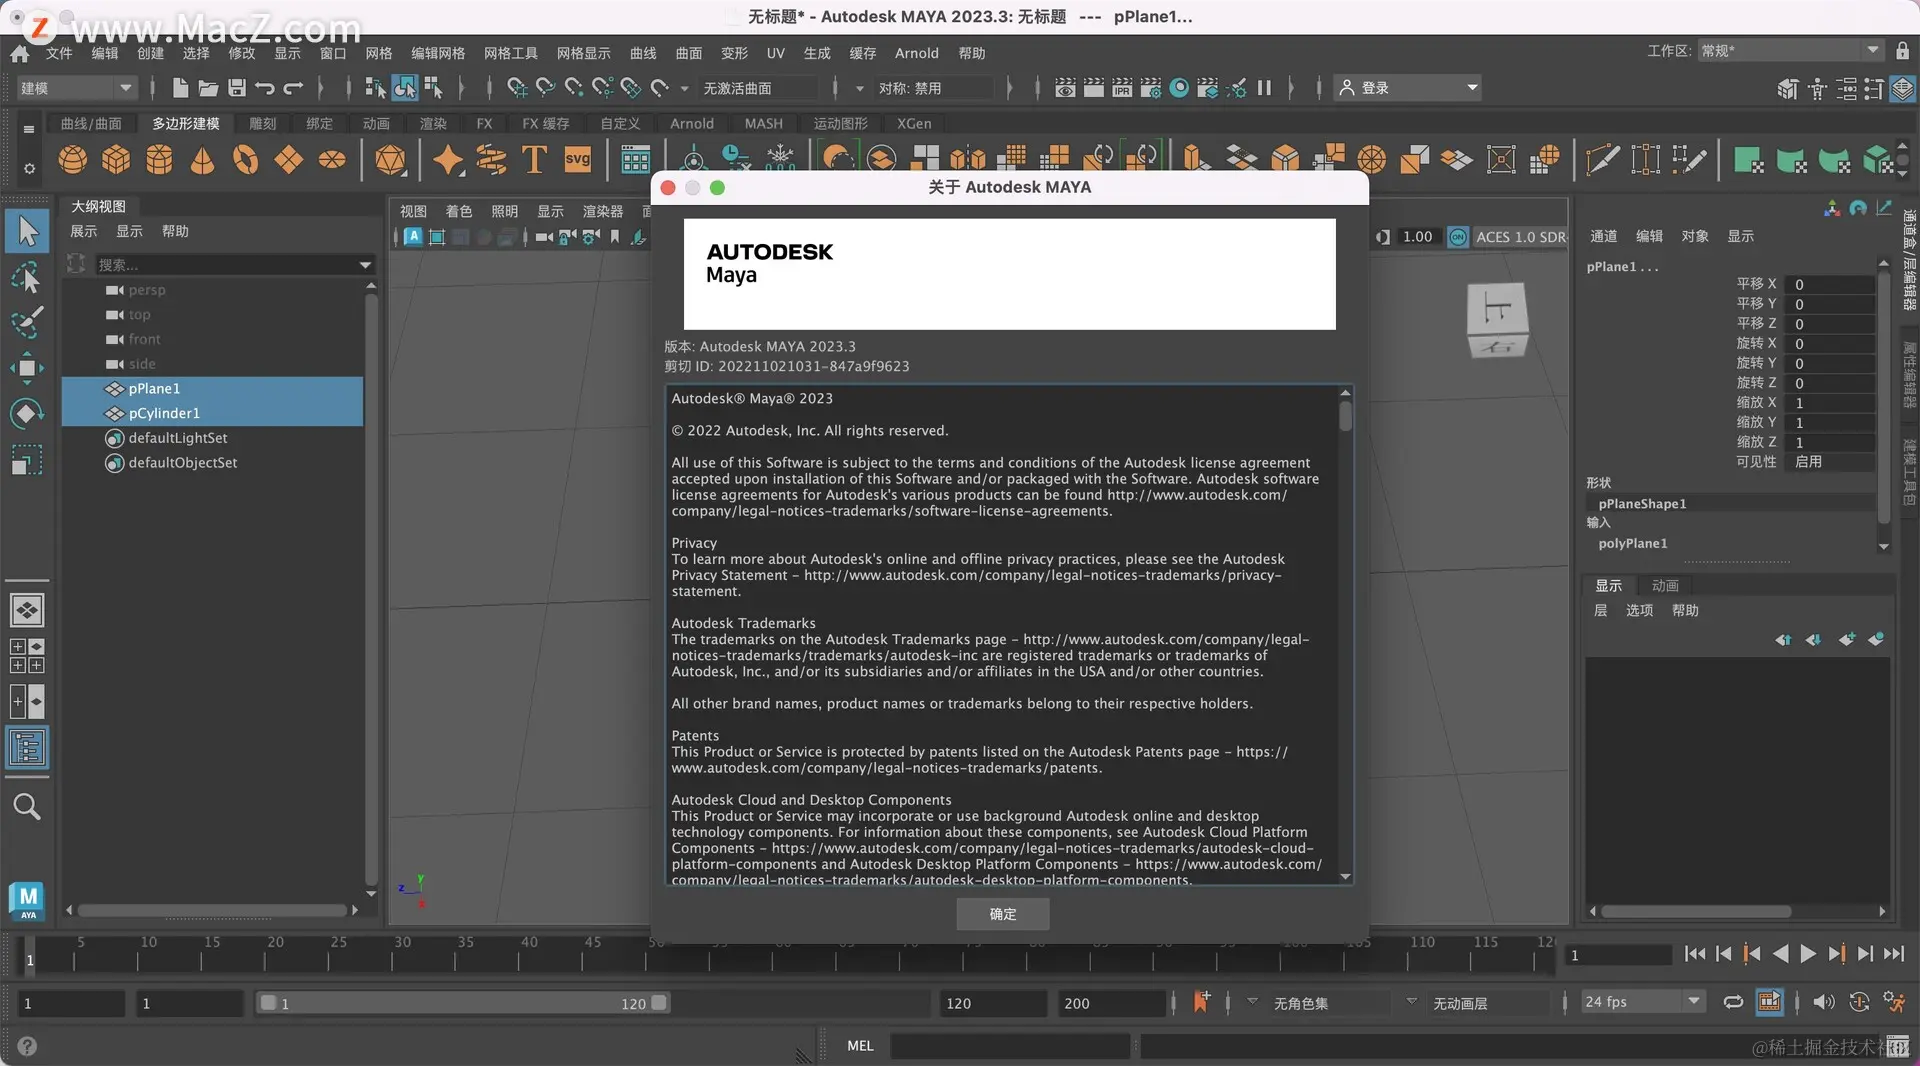Click the 通道 menu in Channel Box
This screenshot has height=1066, width=1920.
coord(1603,236)
